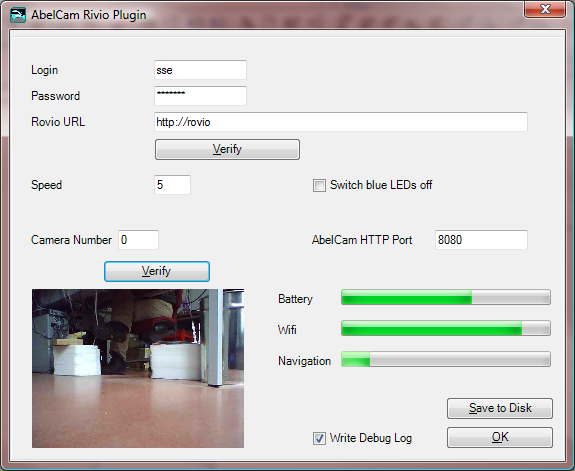The height and width of the screenshot is (471, 575).
Task: Focus the Password field
Action: 200,96
